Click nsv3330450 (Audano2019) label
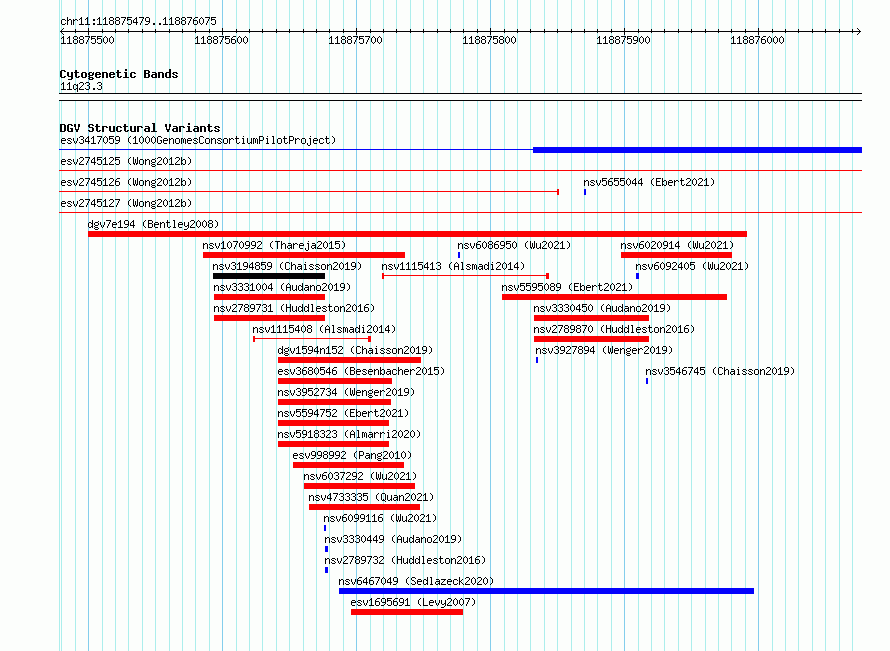Image resolution: width=890 pixels, height=651 pixels. 602,308
